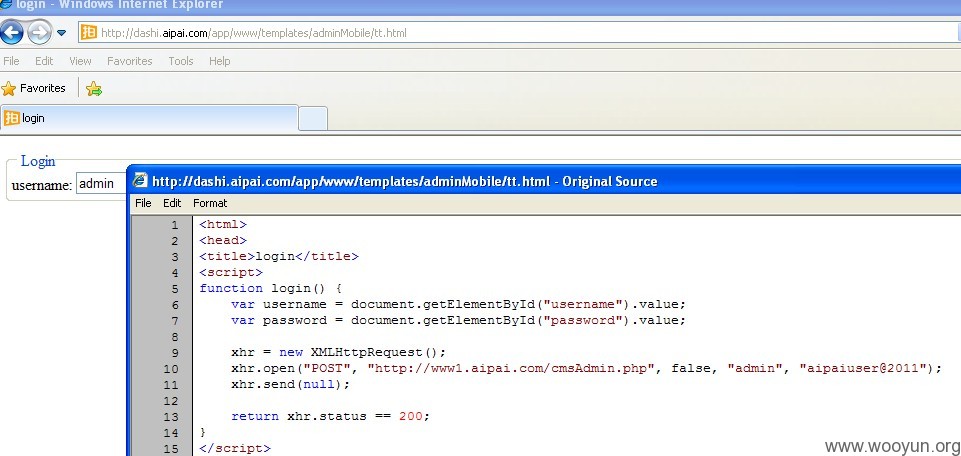
Task: Open Edit menu in Original Source window
Action: point(172,203)
